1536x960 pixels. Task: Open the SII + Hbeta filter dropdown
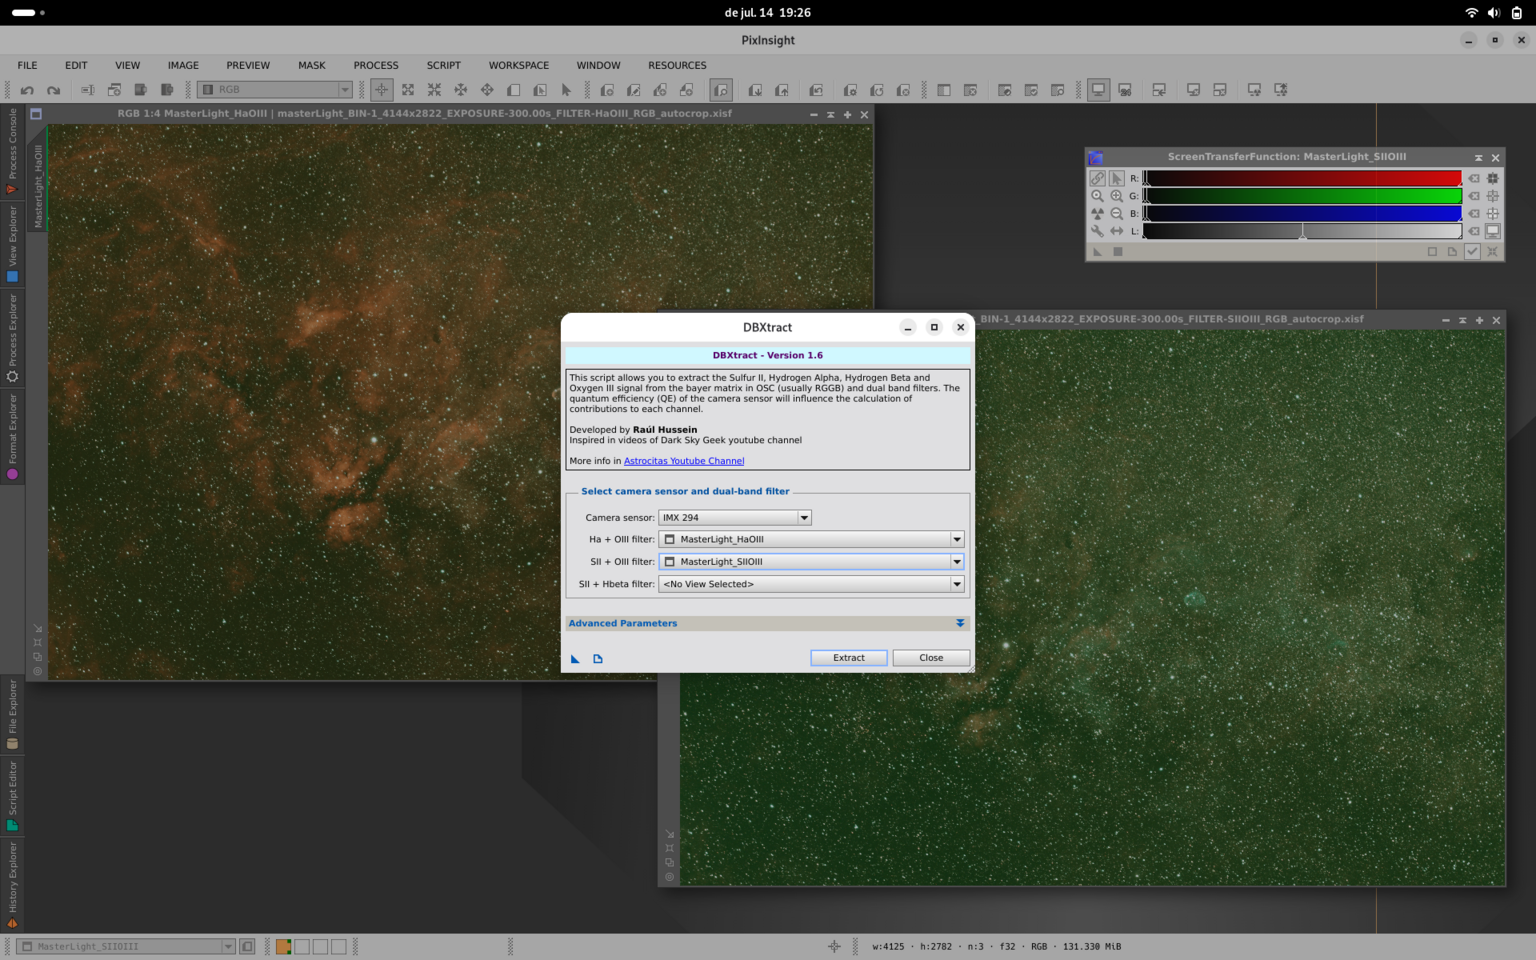[x=811, y=584]
